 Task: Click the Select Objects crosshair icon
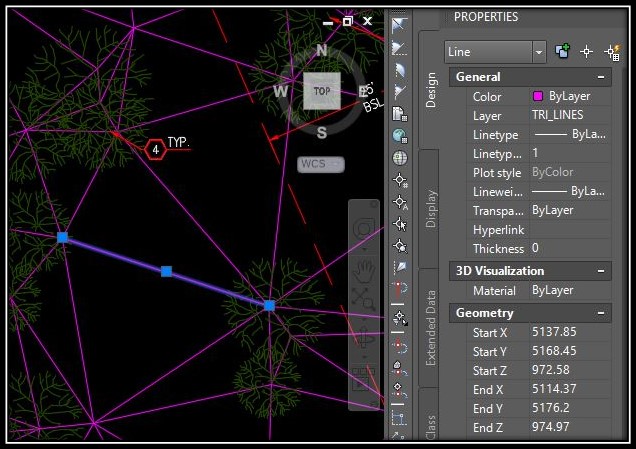pyautogui.click(x=586, y=52)
